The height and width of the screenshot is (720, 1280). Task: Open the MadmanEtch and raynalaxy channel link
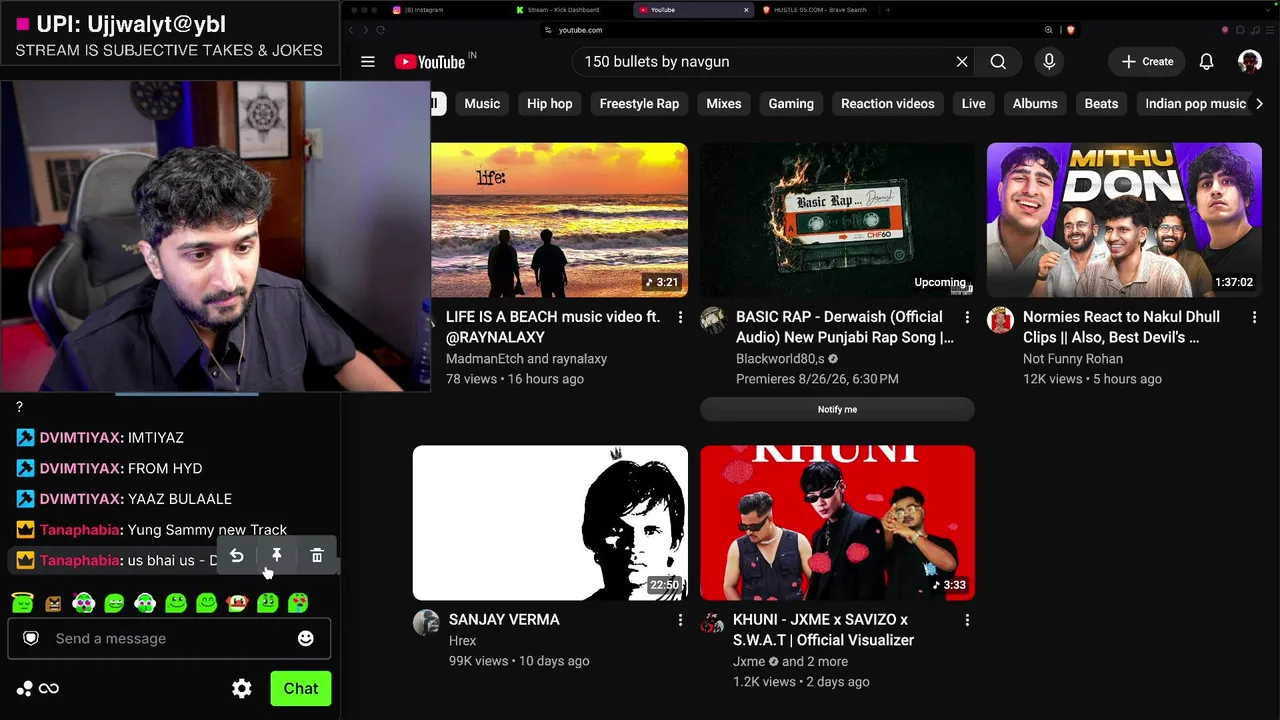point(526,359)
